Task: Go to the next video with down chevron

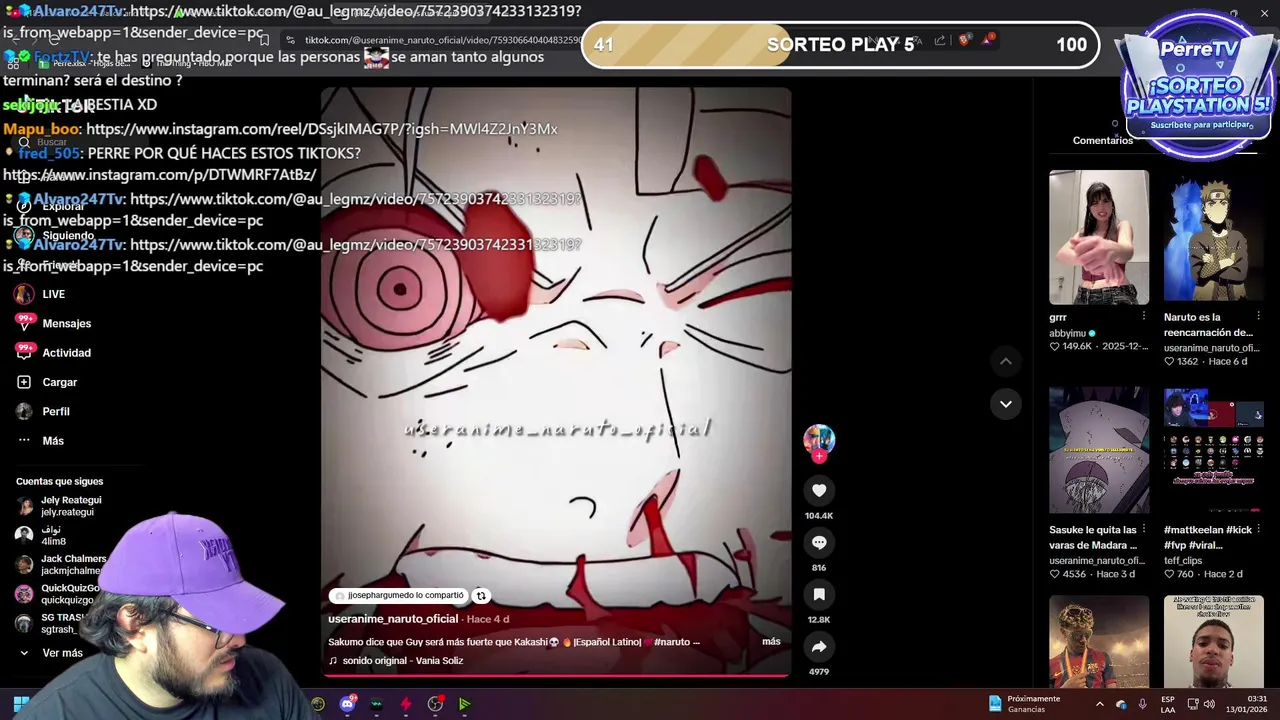Action: [x=1006, y=404]
